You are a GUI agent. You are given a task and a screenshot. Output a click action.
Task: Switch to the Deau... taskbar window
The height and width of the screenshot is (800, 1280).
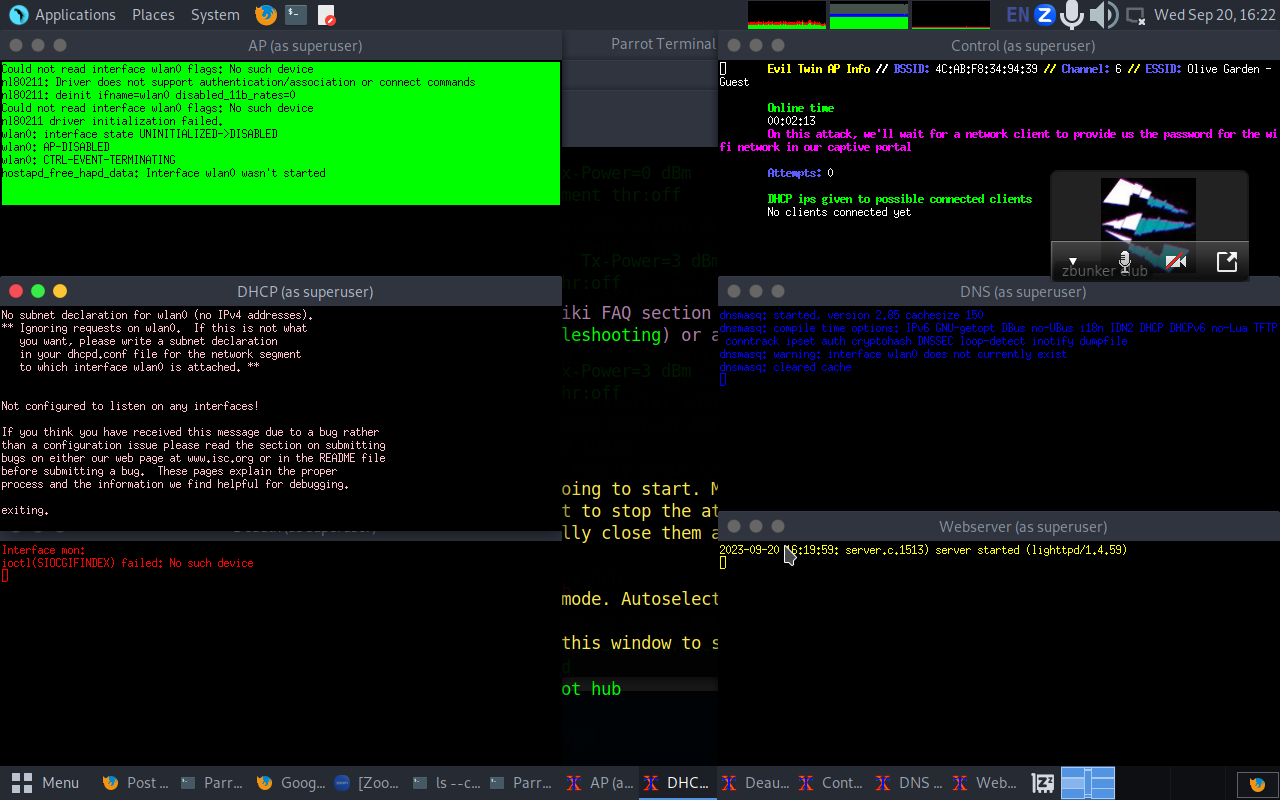pyautogui.click(x=753, y=783)
